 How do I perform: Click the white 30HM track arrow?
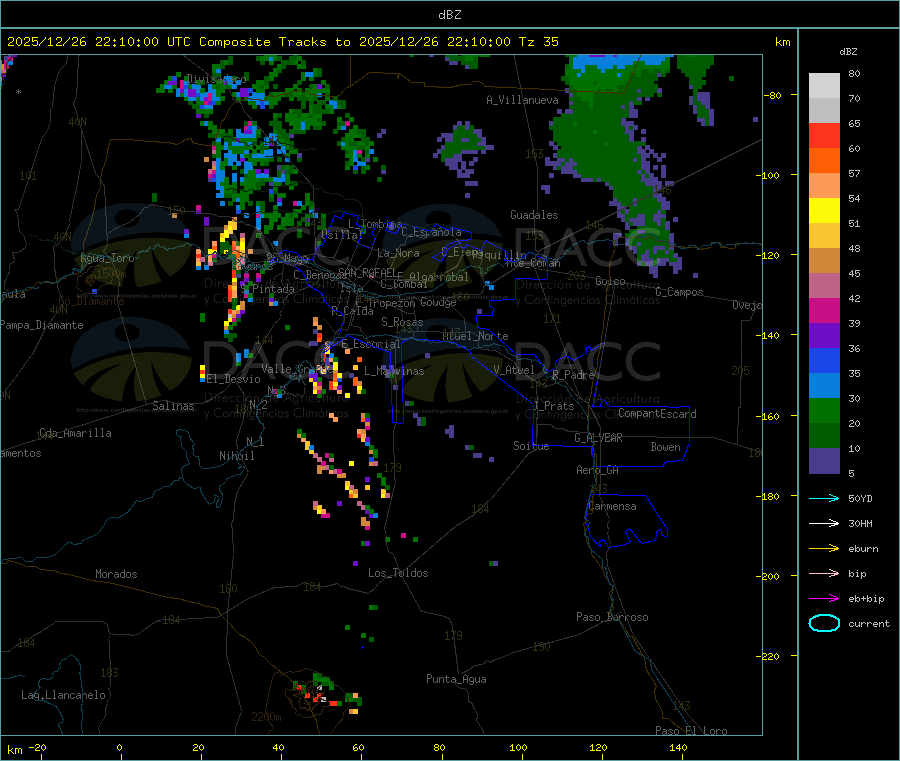tap(824, 523)
